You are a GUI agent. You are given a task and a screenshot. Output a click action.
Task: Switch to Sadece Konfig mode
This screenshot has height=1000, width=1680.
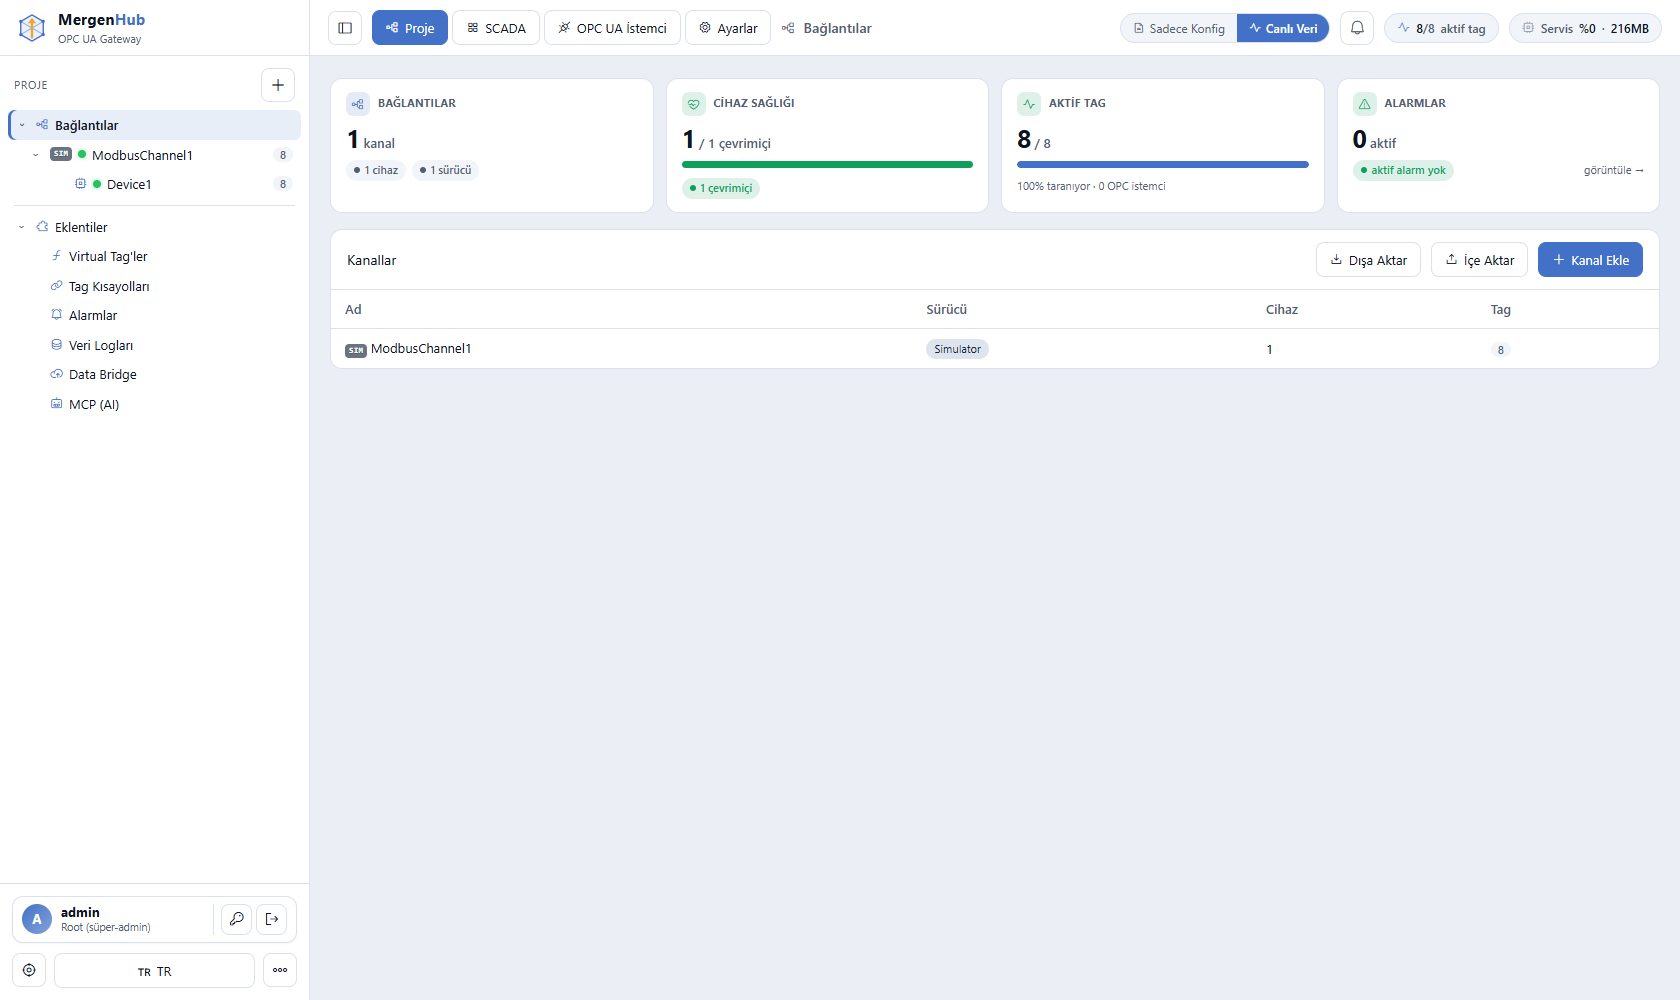pyautogui.click(x=1179, y=28)
